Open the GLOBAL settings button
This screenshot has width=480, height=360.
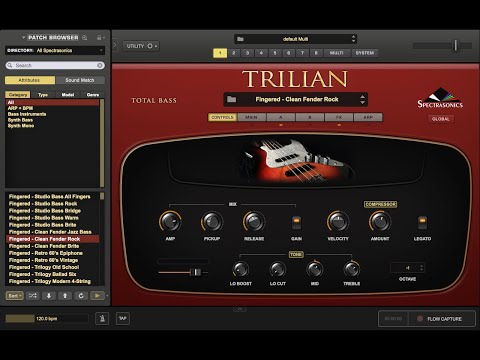(x=441, y=119)
